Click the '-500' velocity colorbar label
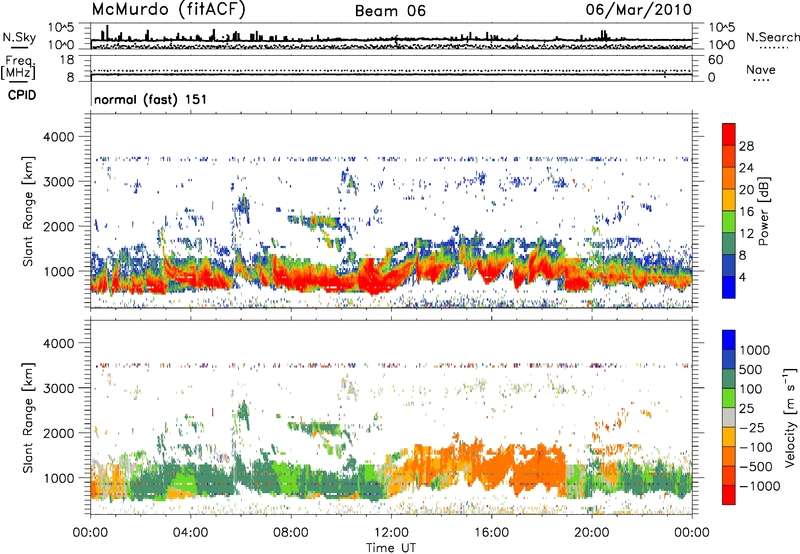 coord(756,466)
